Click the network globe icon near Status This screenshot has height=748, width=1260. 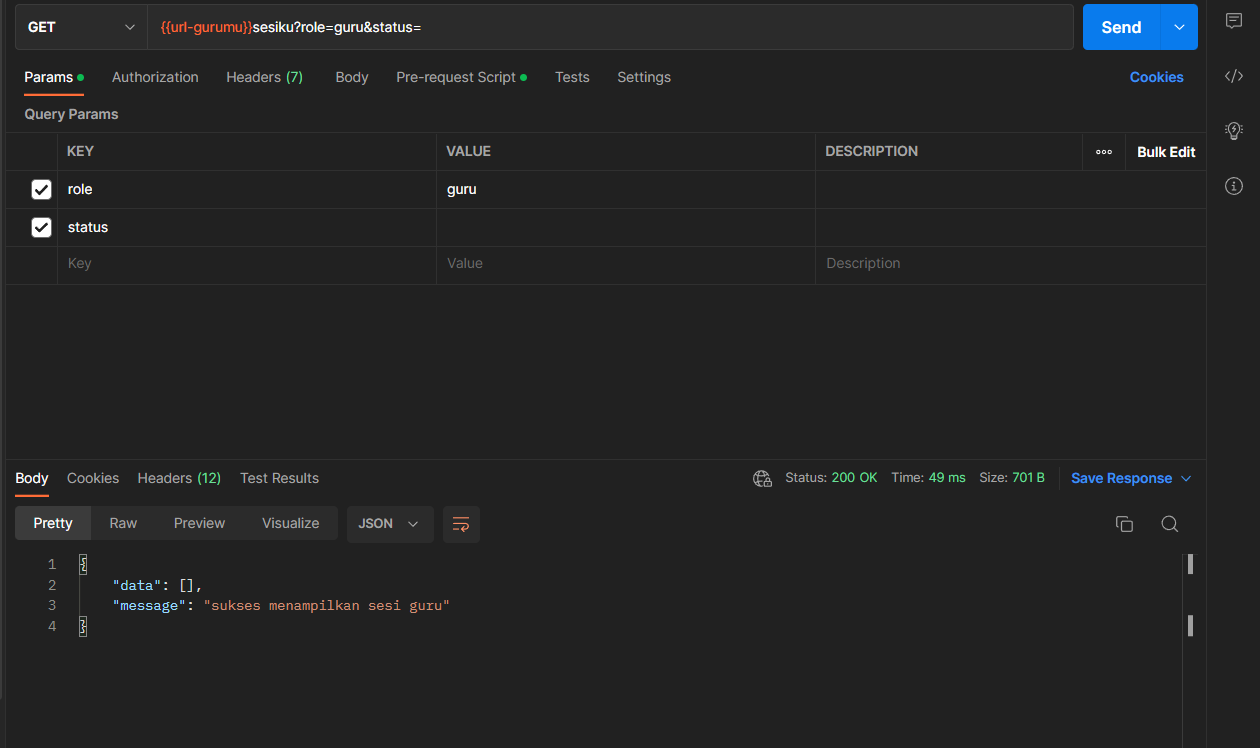[762, 478]
